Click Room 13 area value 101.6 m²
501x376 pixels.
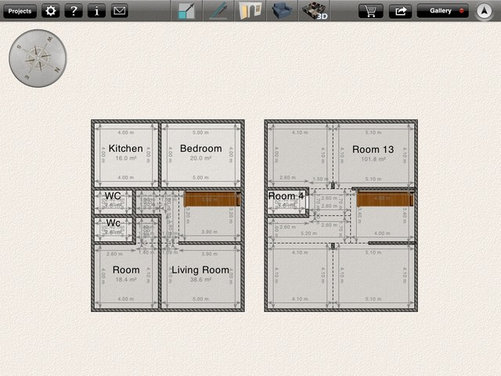tap(373, 159)
